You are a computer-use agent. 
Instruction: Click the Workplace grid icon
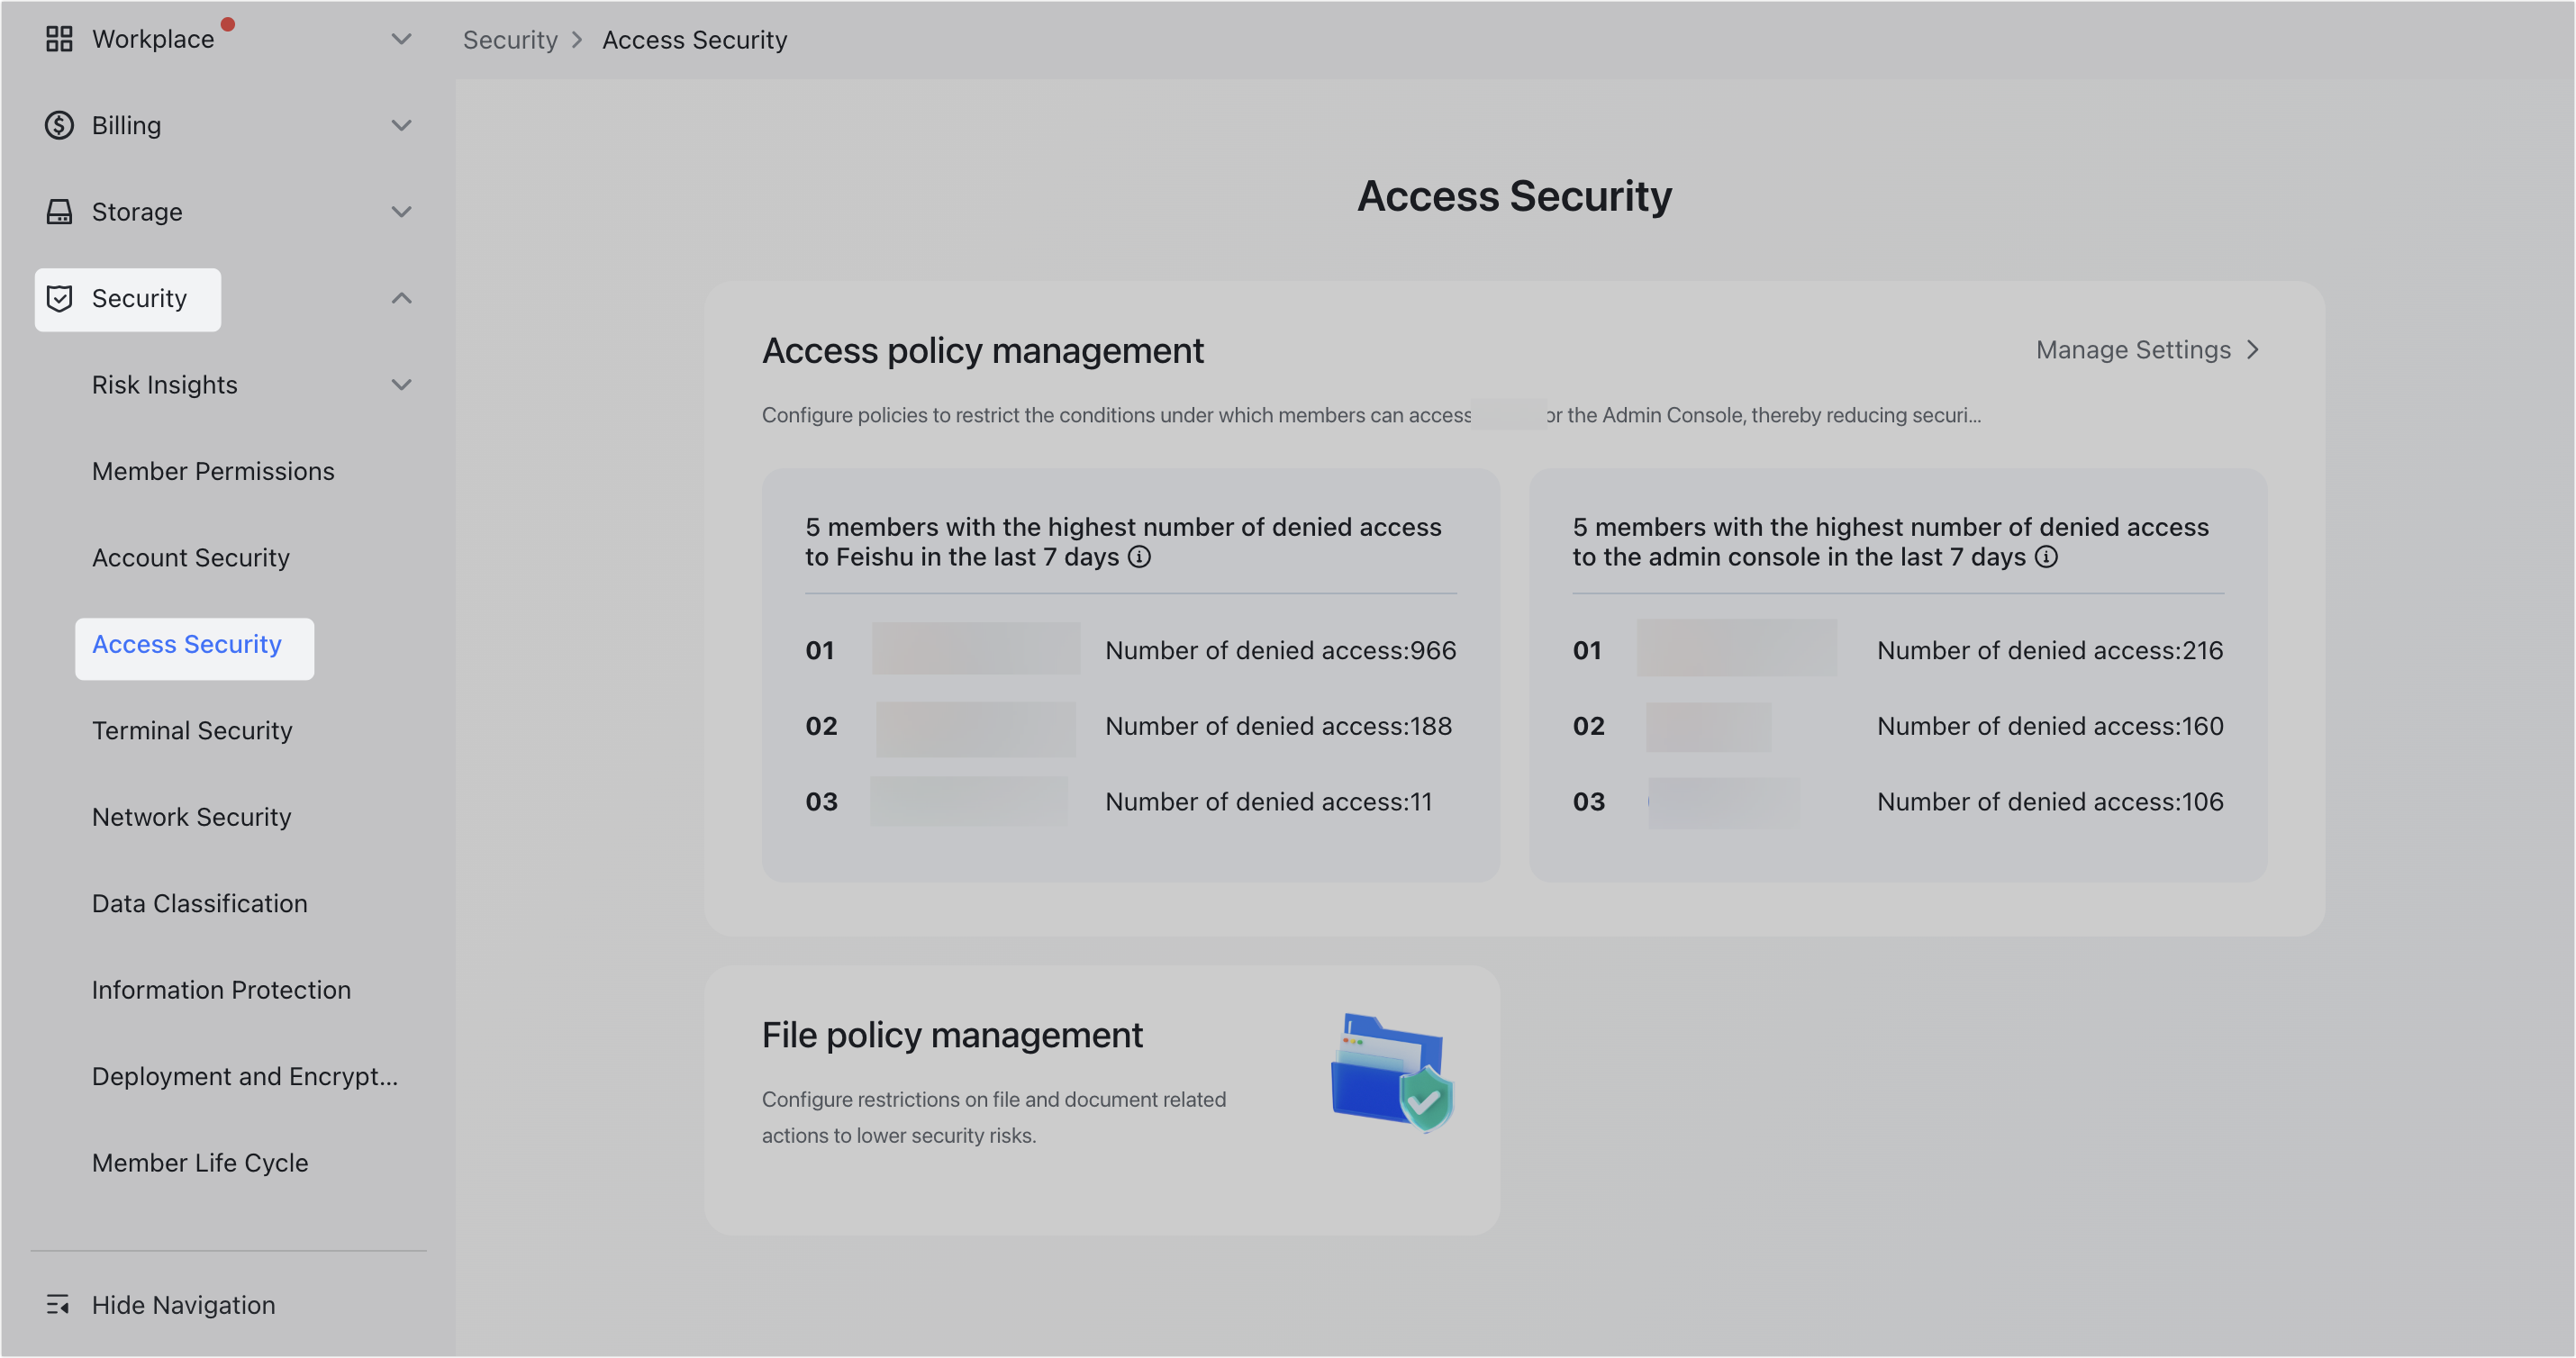point(59,39)
